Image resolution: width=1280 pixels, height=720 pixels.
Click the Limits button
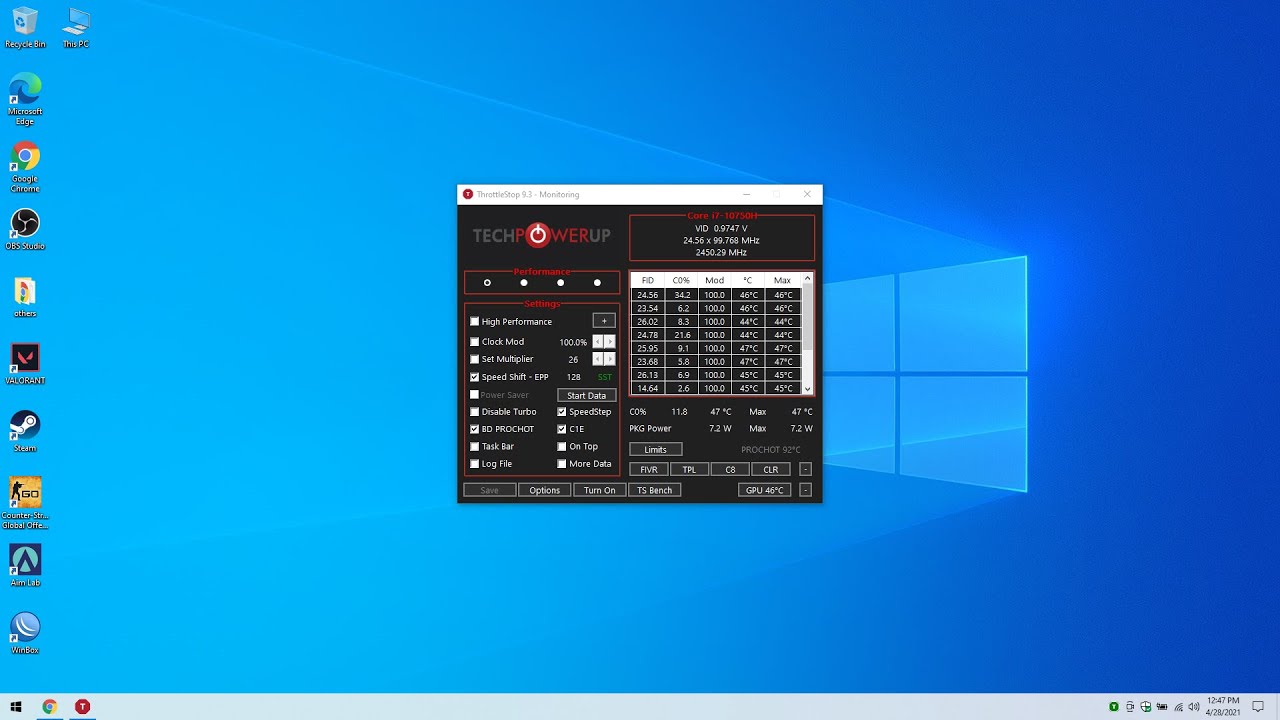655,450
